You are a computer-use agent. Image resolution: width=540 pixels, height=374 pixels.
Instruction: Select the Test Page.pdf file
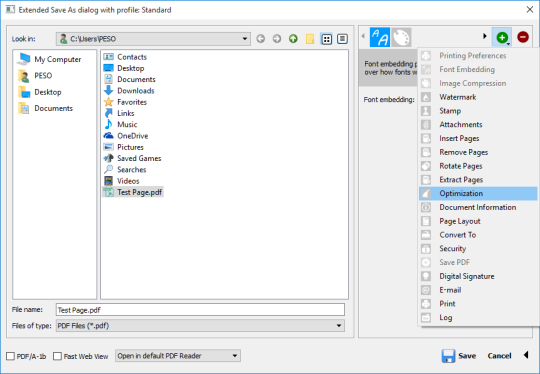tap(133, 192)
